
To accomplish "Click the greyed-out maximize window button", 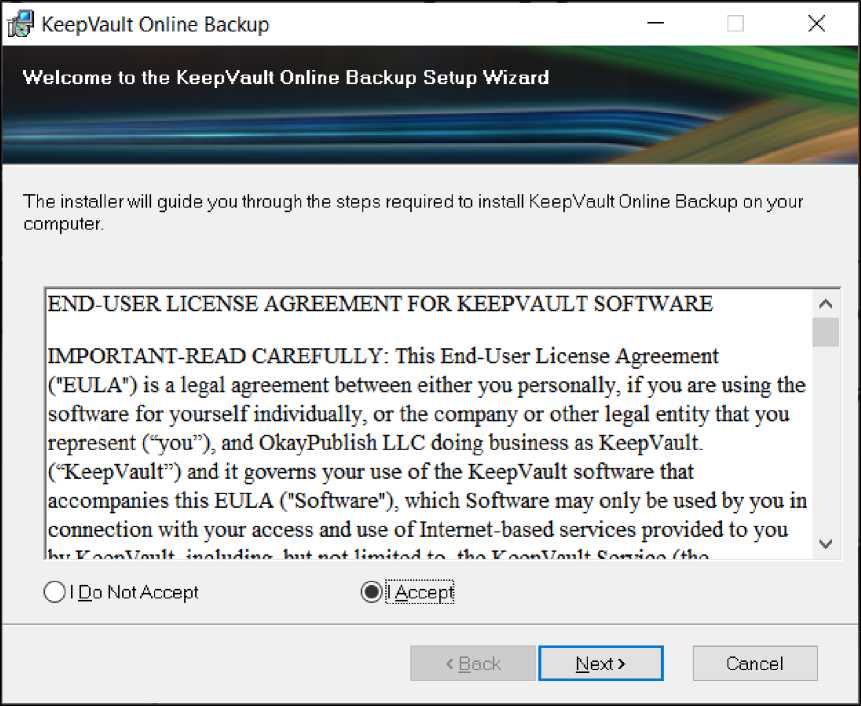I will point(735,24).
